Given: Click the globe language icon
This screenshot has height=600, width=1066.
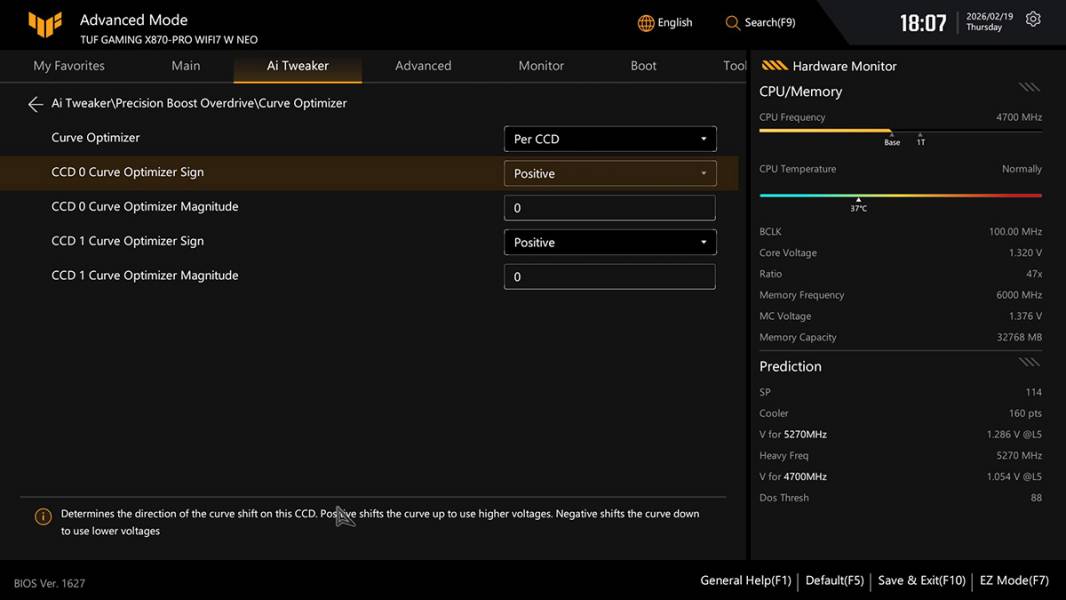Looking at the screenshot, I should point(646,23).
